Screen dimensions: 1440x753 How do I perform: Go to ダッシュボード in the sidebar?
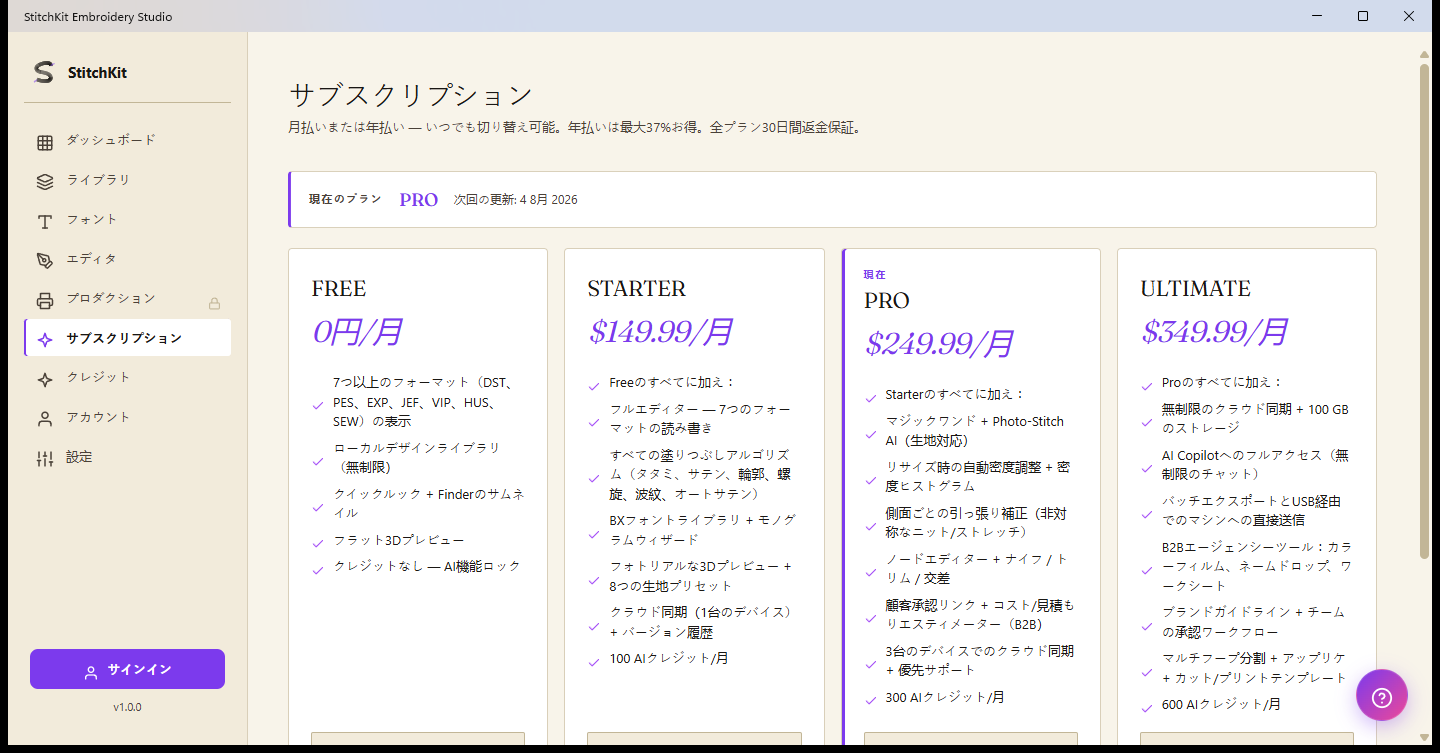(x=128, y=141)
